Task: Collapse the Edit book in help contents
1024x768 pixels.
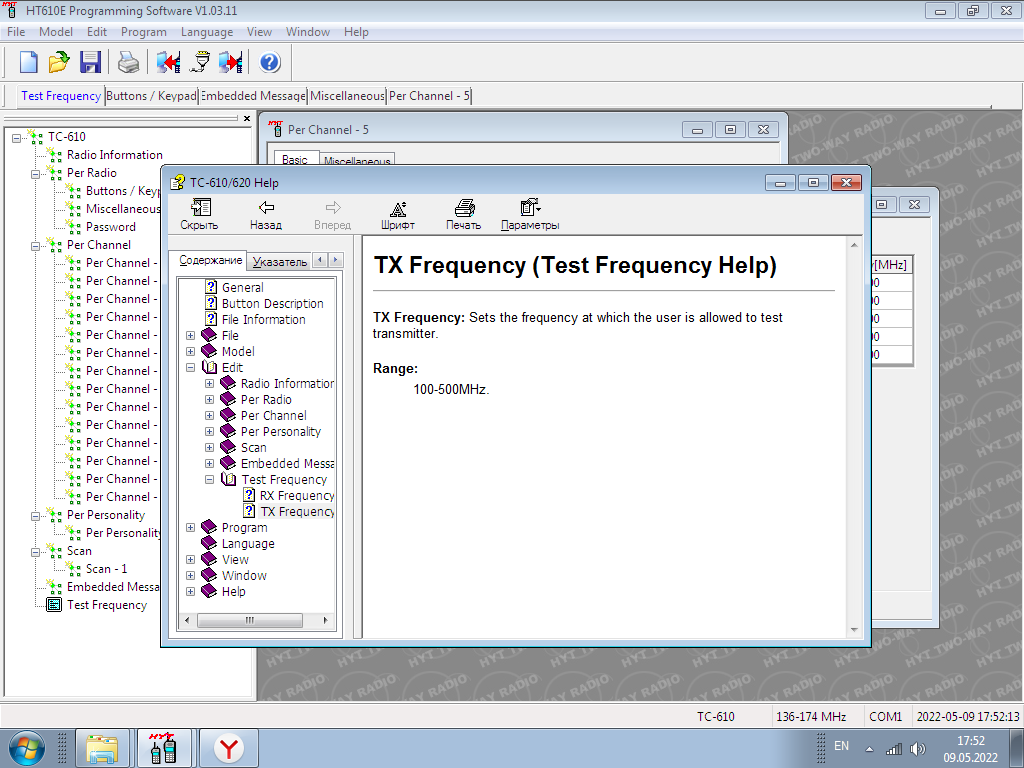Action: point(191,368)
